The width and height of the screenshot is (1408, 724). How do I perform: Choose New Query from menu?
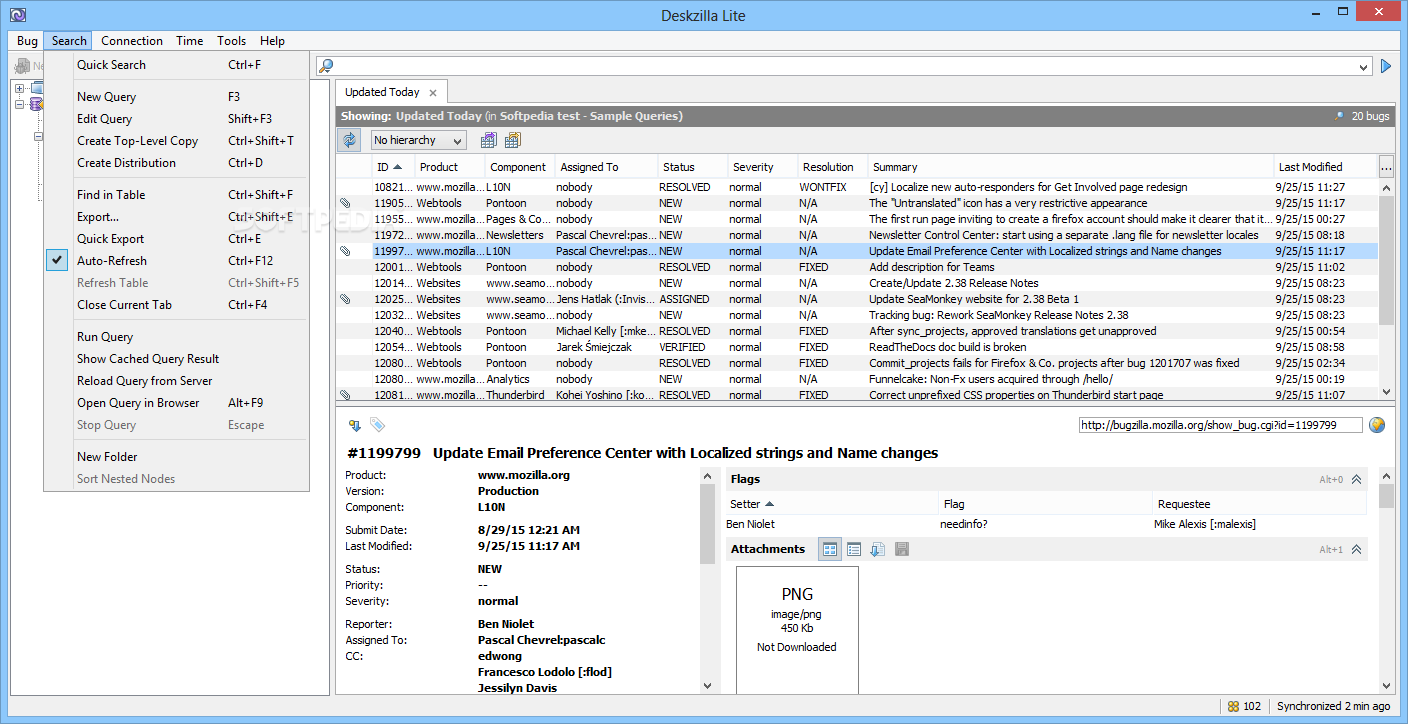[175, 97]
